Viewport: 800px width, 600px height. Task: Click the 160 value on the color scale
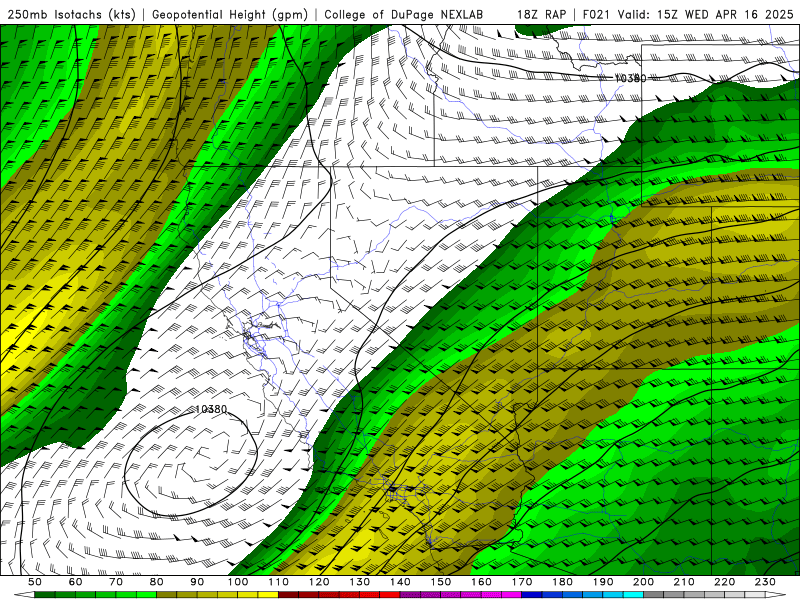pos(481,582)
